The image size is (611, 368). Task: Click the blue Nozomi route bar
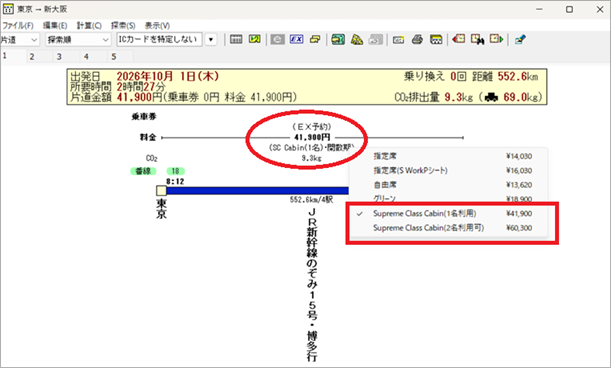257,191
